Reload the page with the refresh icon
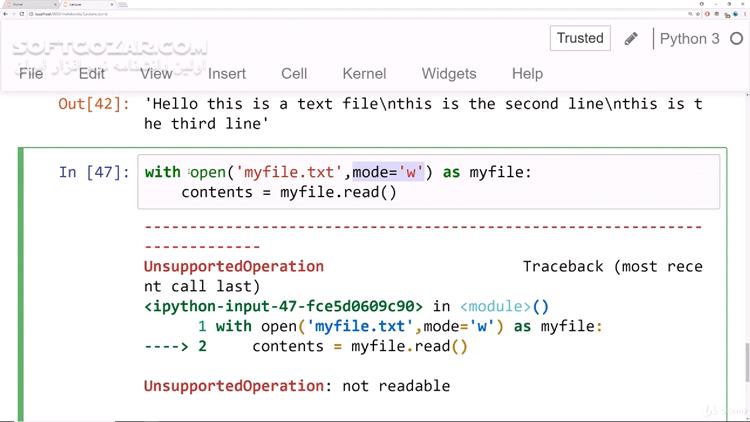This screenshot has width=750, height=422. pos(22,14)
